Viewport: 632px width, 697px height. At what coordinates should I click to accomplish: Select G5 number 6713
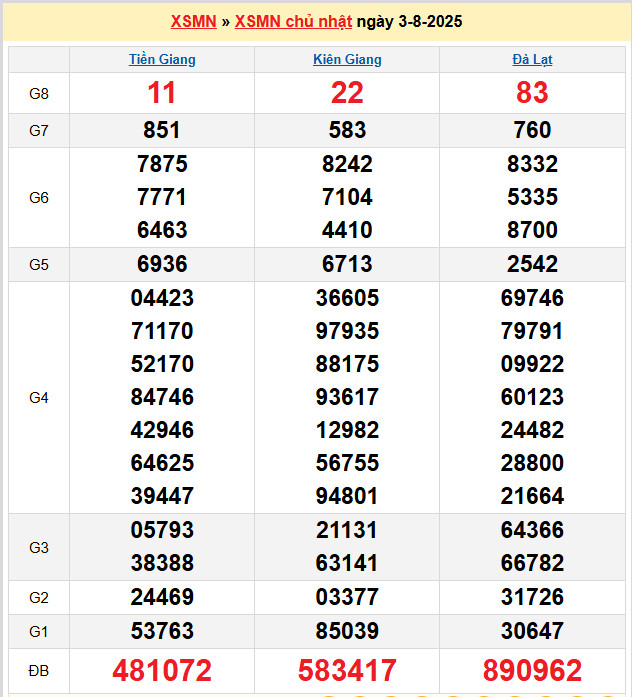tap(347, 264)
